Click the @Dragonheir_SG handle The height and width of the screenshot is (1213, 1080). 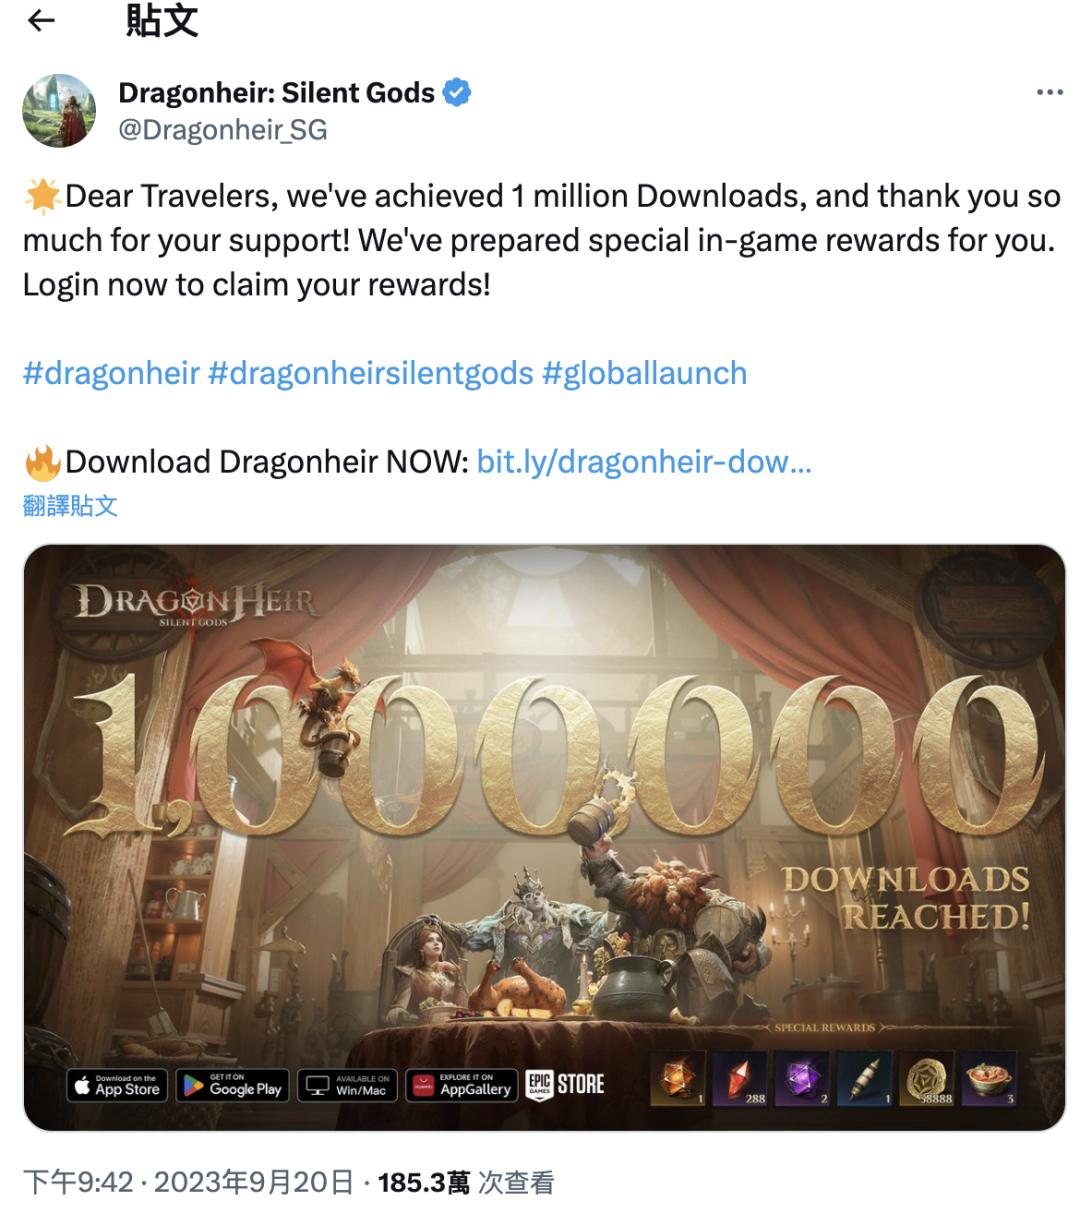point(223,130)
